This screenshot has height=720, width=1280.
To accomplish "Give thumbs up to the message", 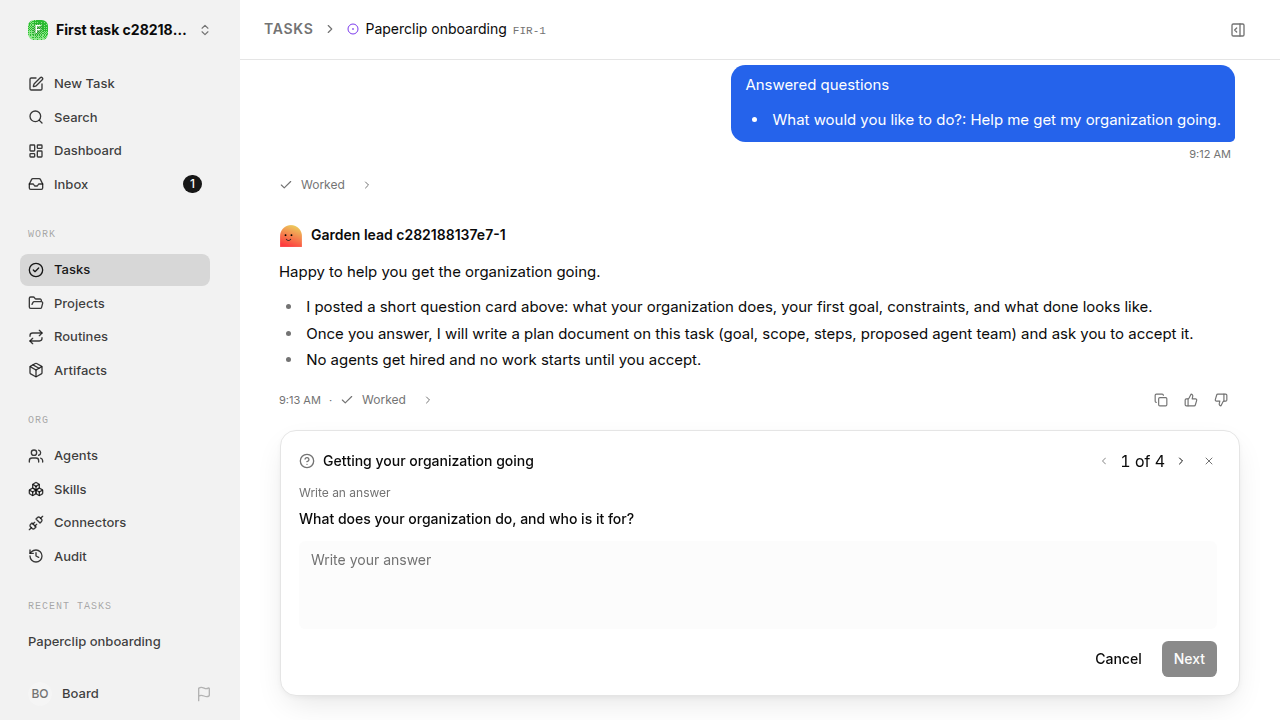I will pos(1191,400).
